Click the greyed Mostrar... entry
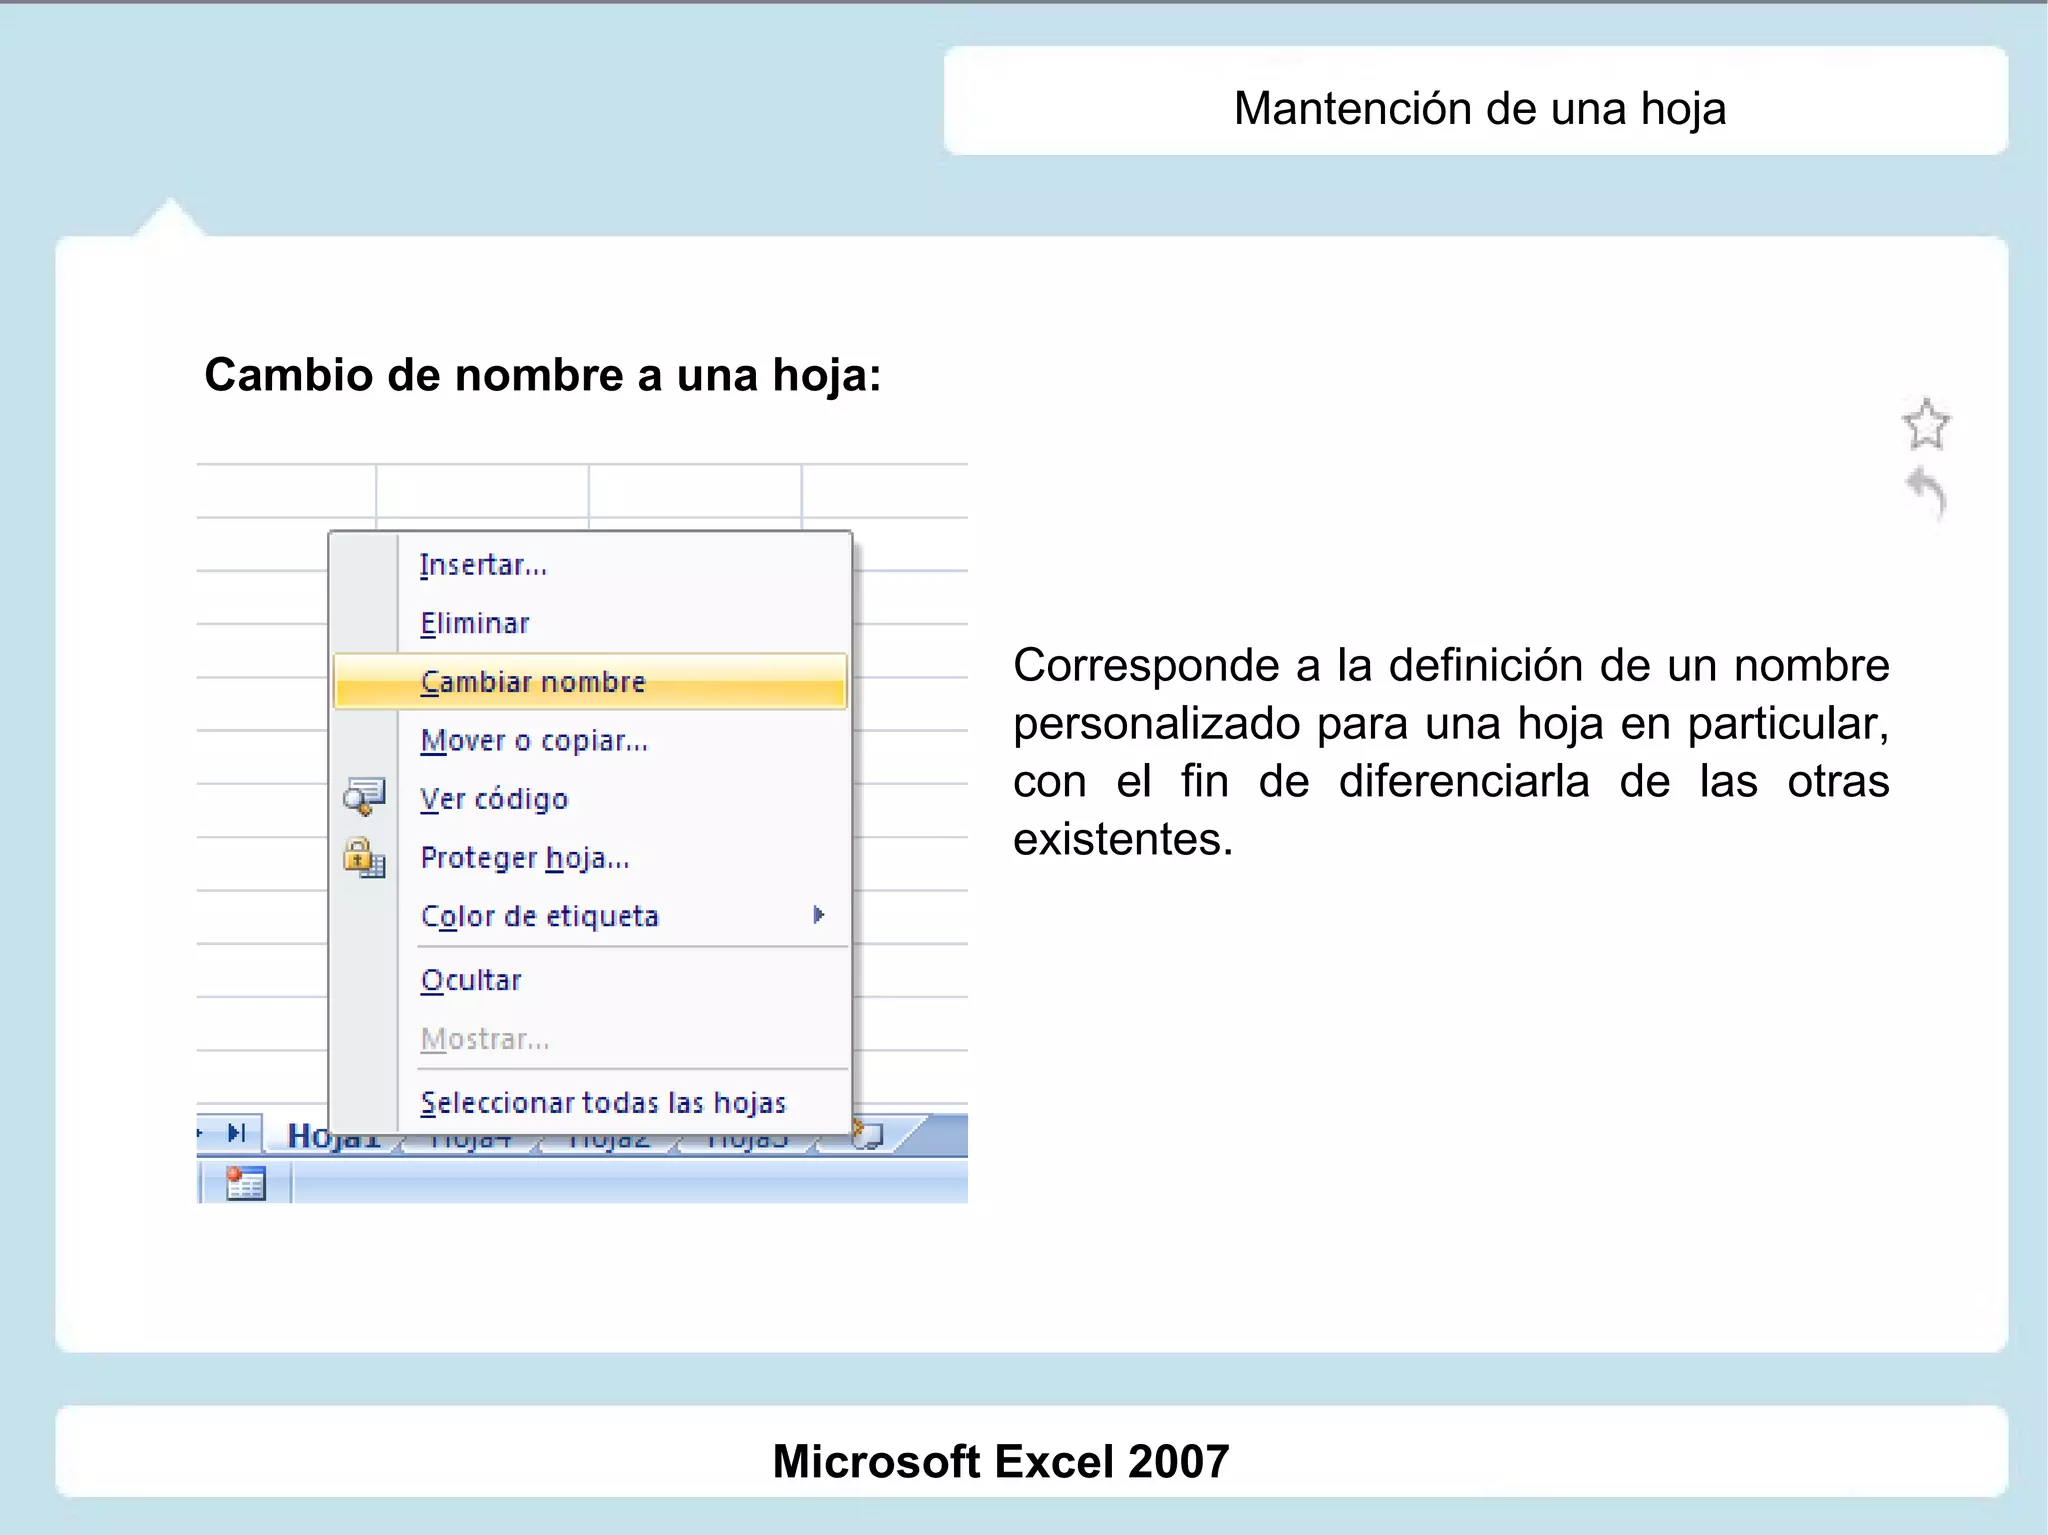This screenshot has width=2048, height=1535. pos(485,1039)
